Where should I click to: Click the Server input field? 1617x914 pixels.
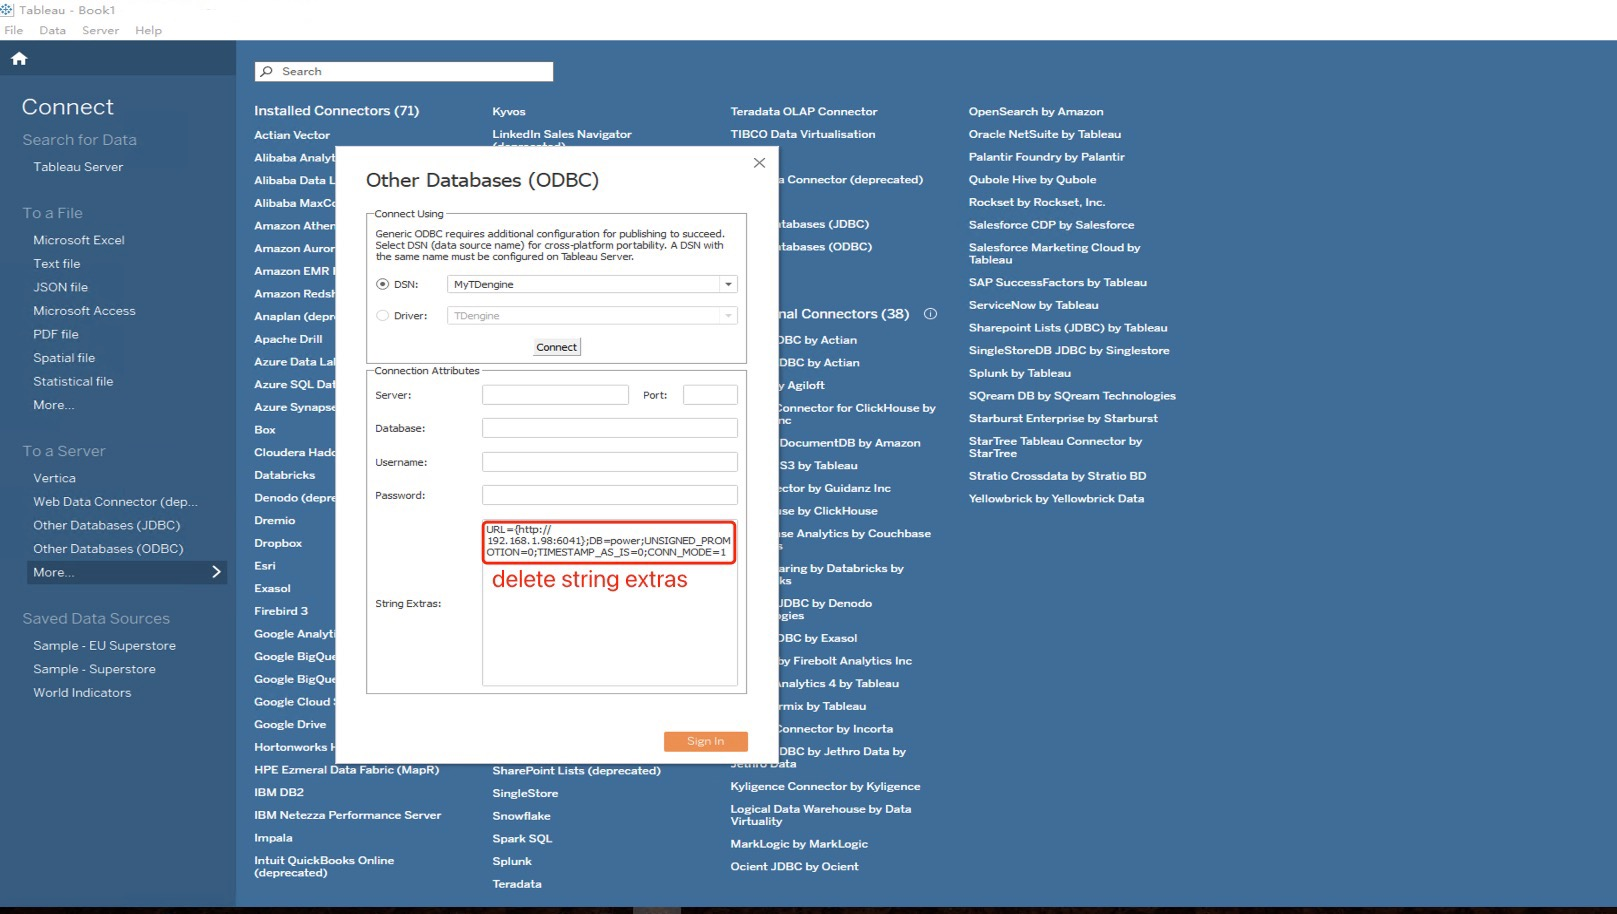(x=555, y=395)
